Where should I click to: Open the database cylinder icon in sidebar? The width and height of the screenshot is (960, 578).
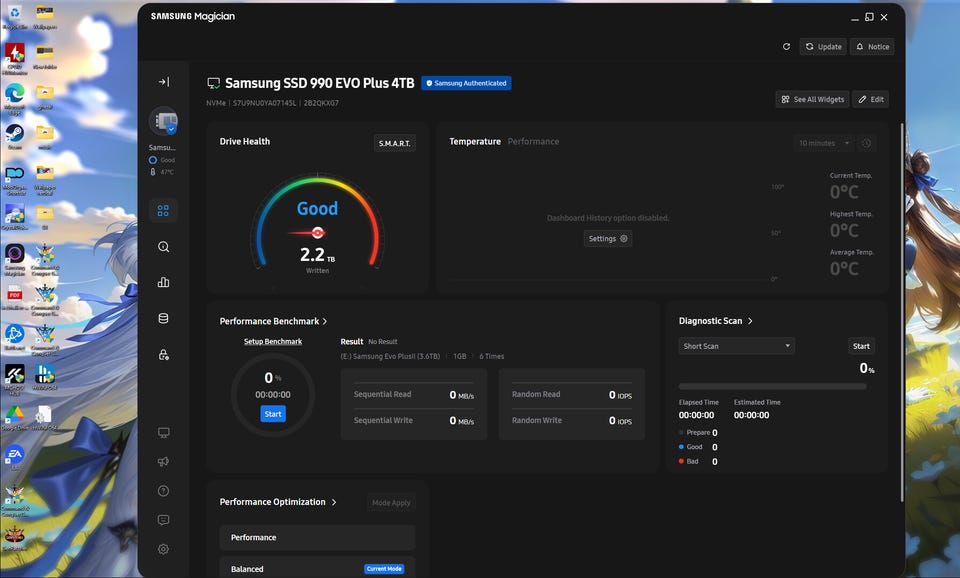[163, 318]
